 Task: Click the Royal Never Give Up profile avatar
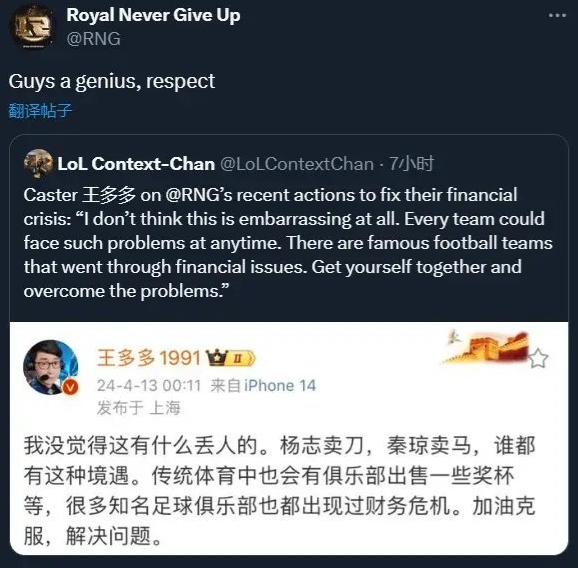coord(32,27)
